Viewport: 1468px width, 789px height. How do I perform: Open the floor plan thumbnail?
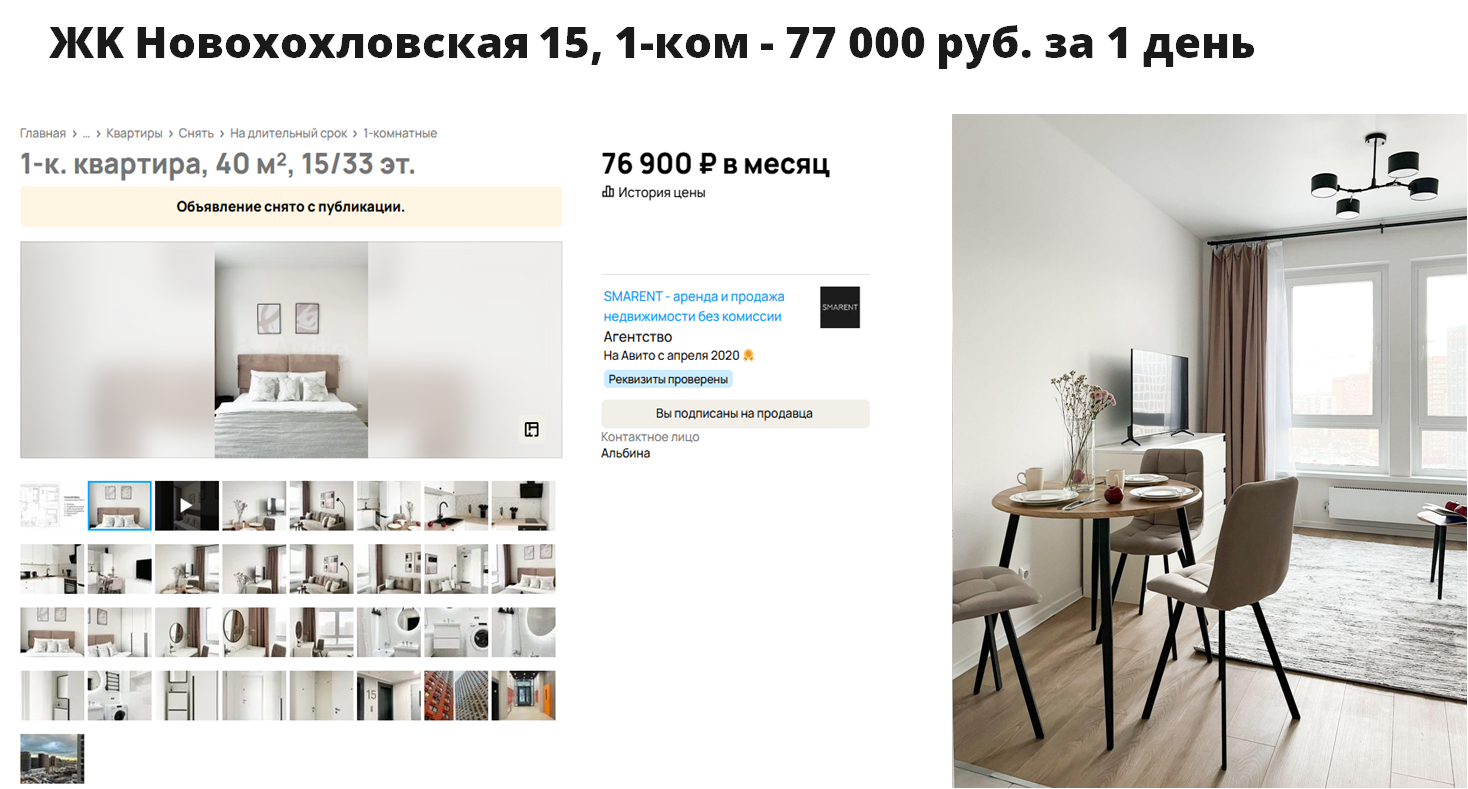tap(52, 505)
